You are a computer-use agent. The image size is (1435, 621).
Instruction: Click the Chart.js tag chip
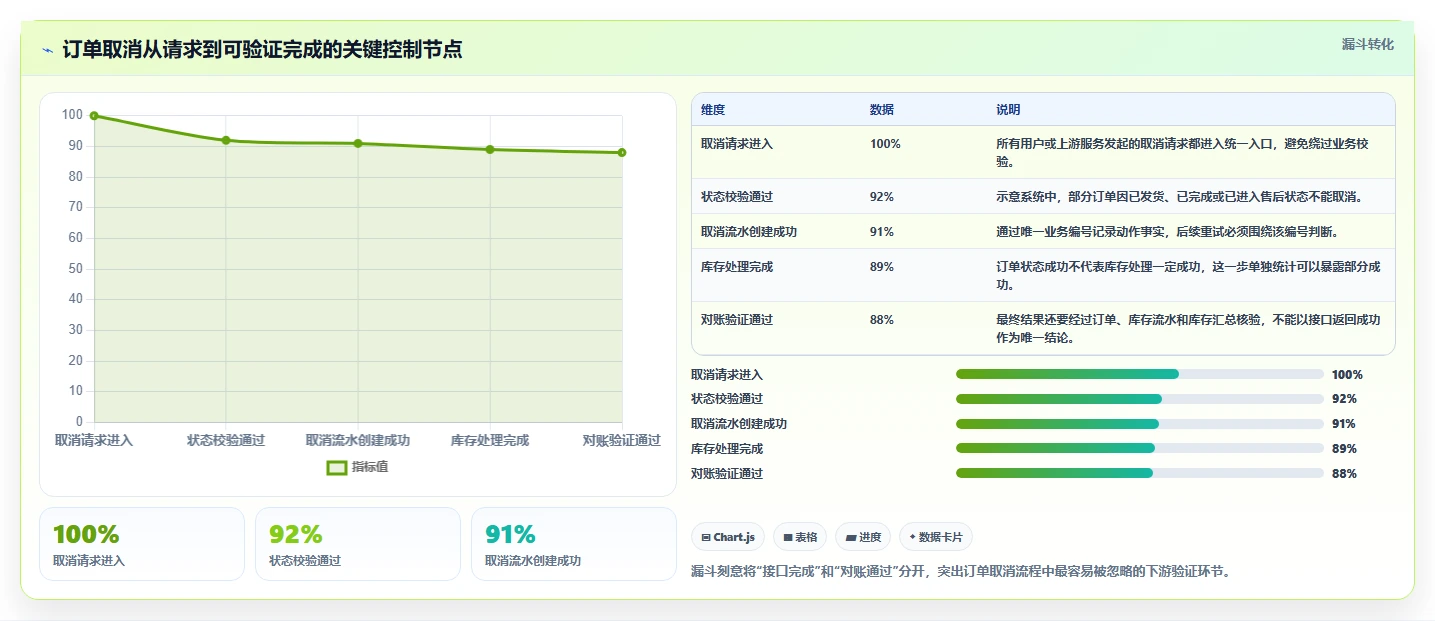click(728, 537)
